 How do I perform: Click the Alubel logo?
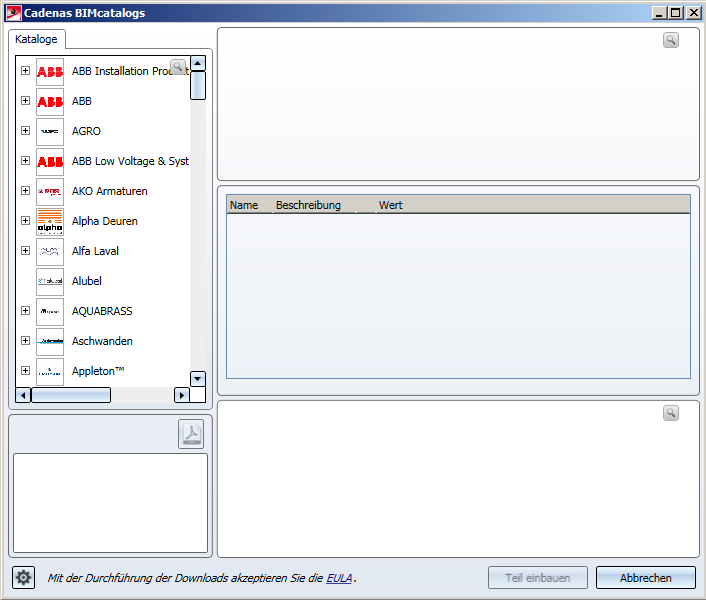(50, 282)
